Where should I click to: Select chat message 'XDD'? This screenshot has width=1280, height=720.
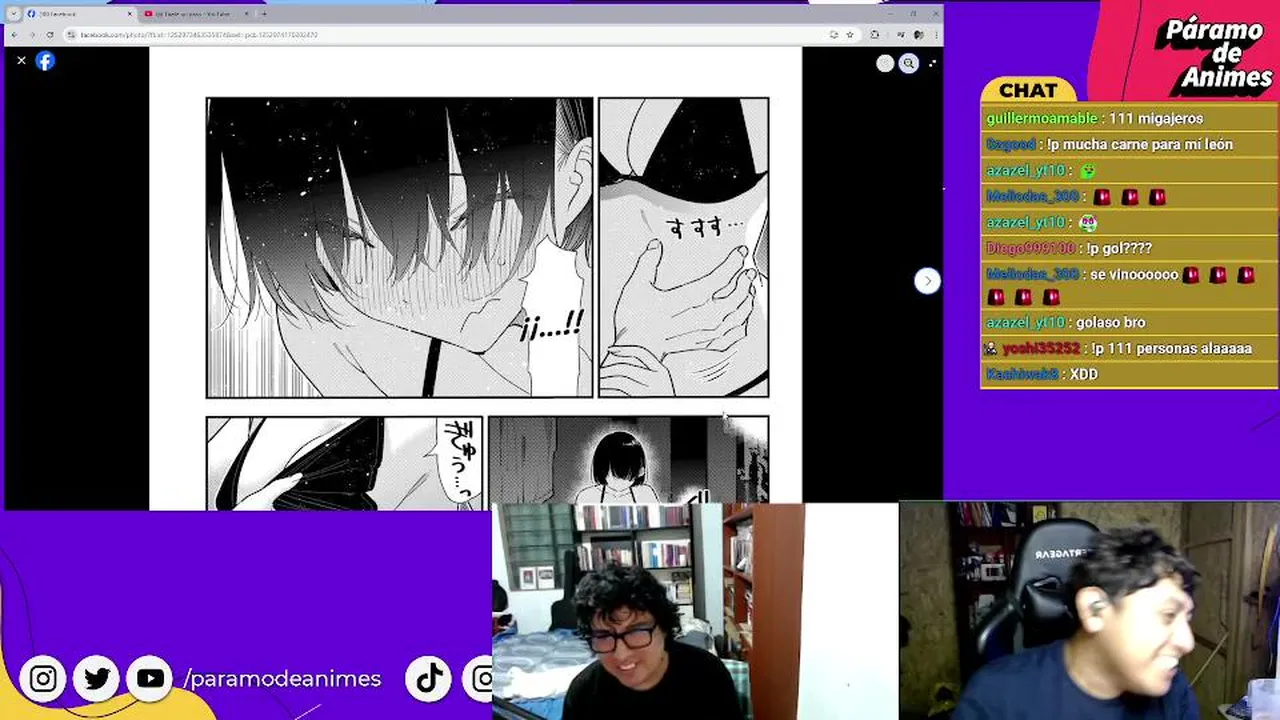(1084, 374)
